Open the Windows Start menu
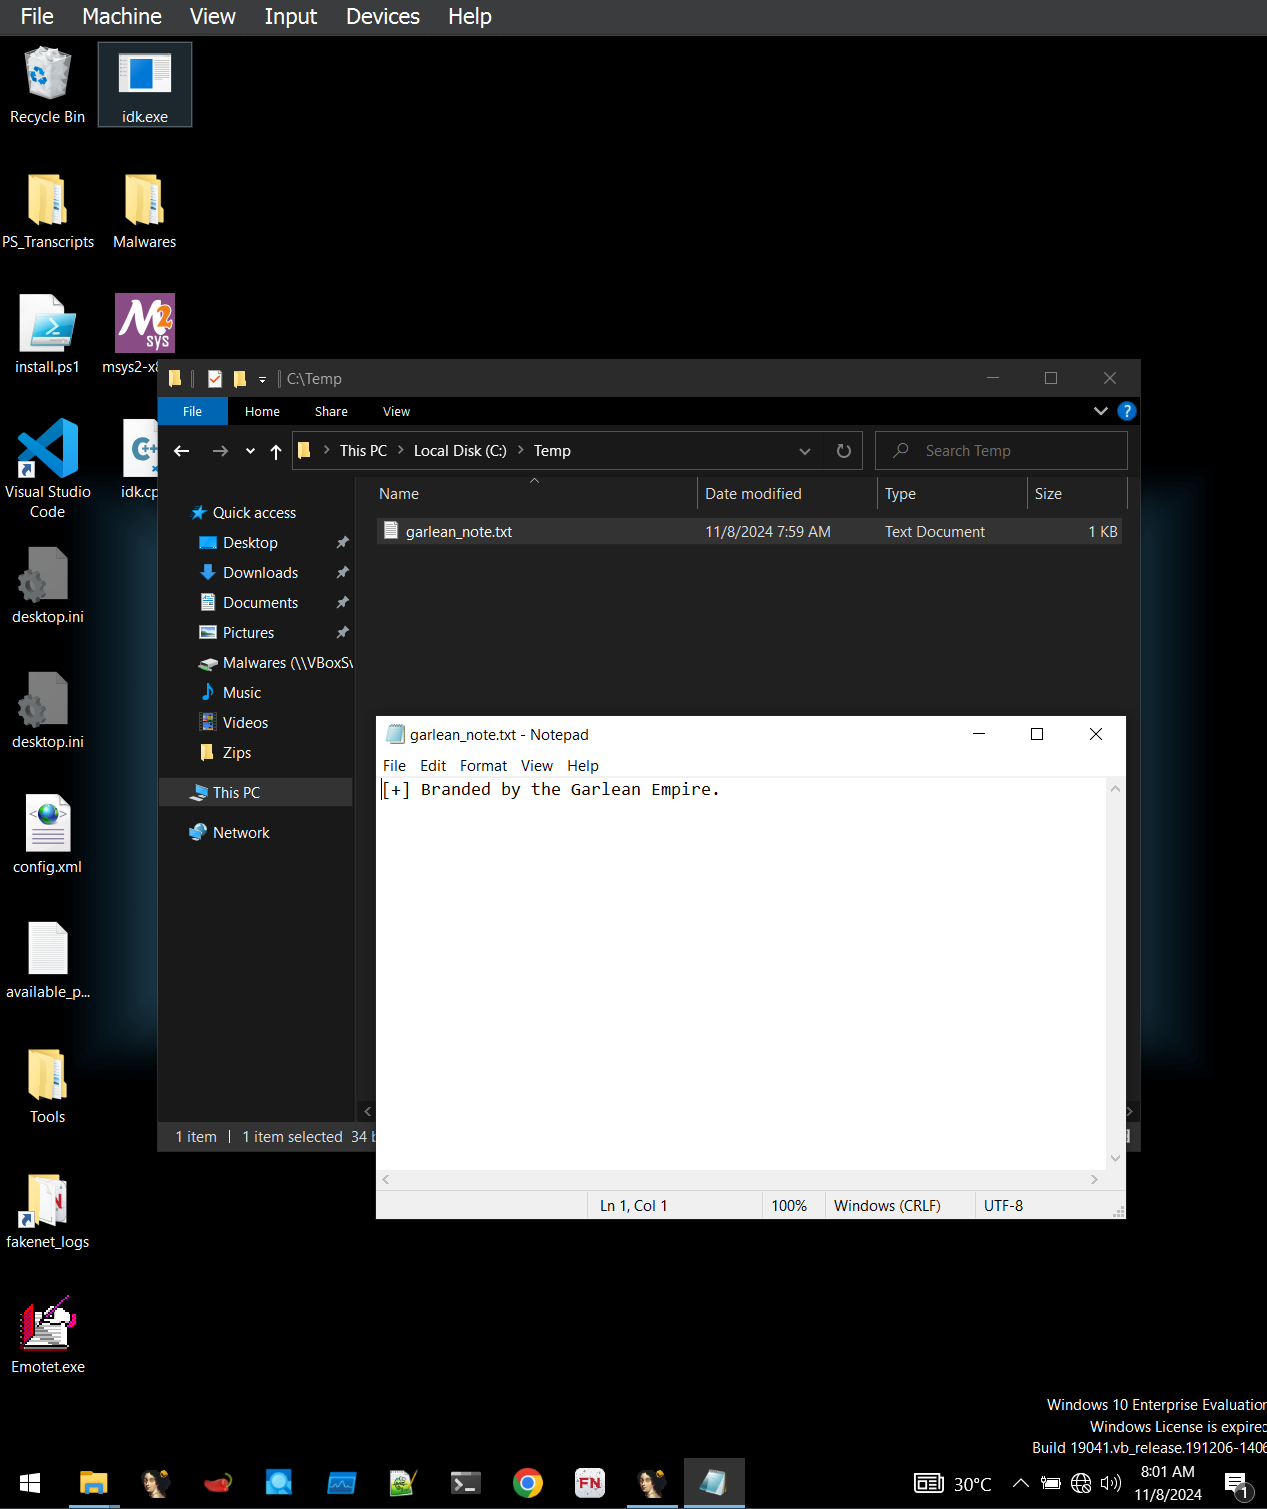The image size is (1267, 1509). (30, 1483)
